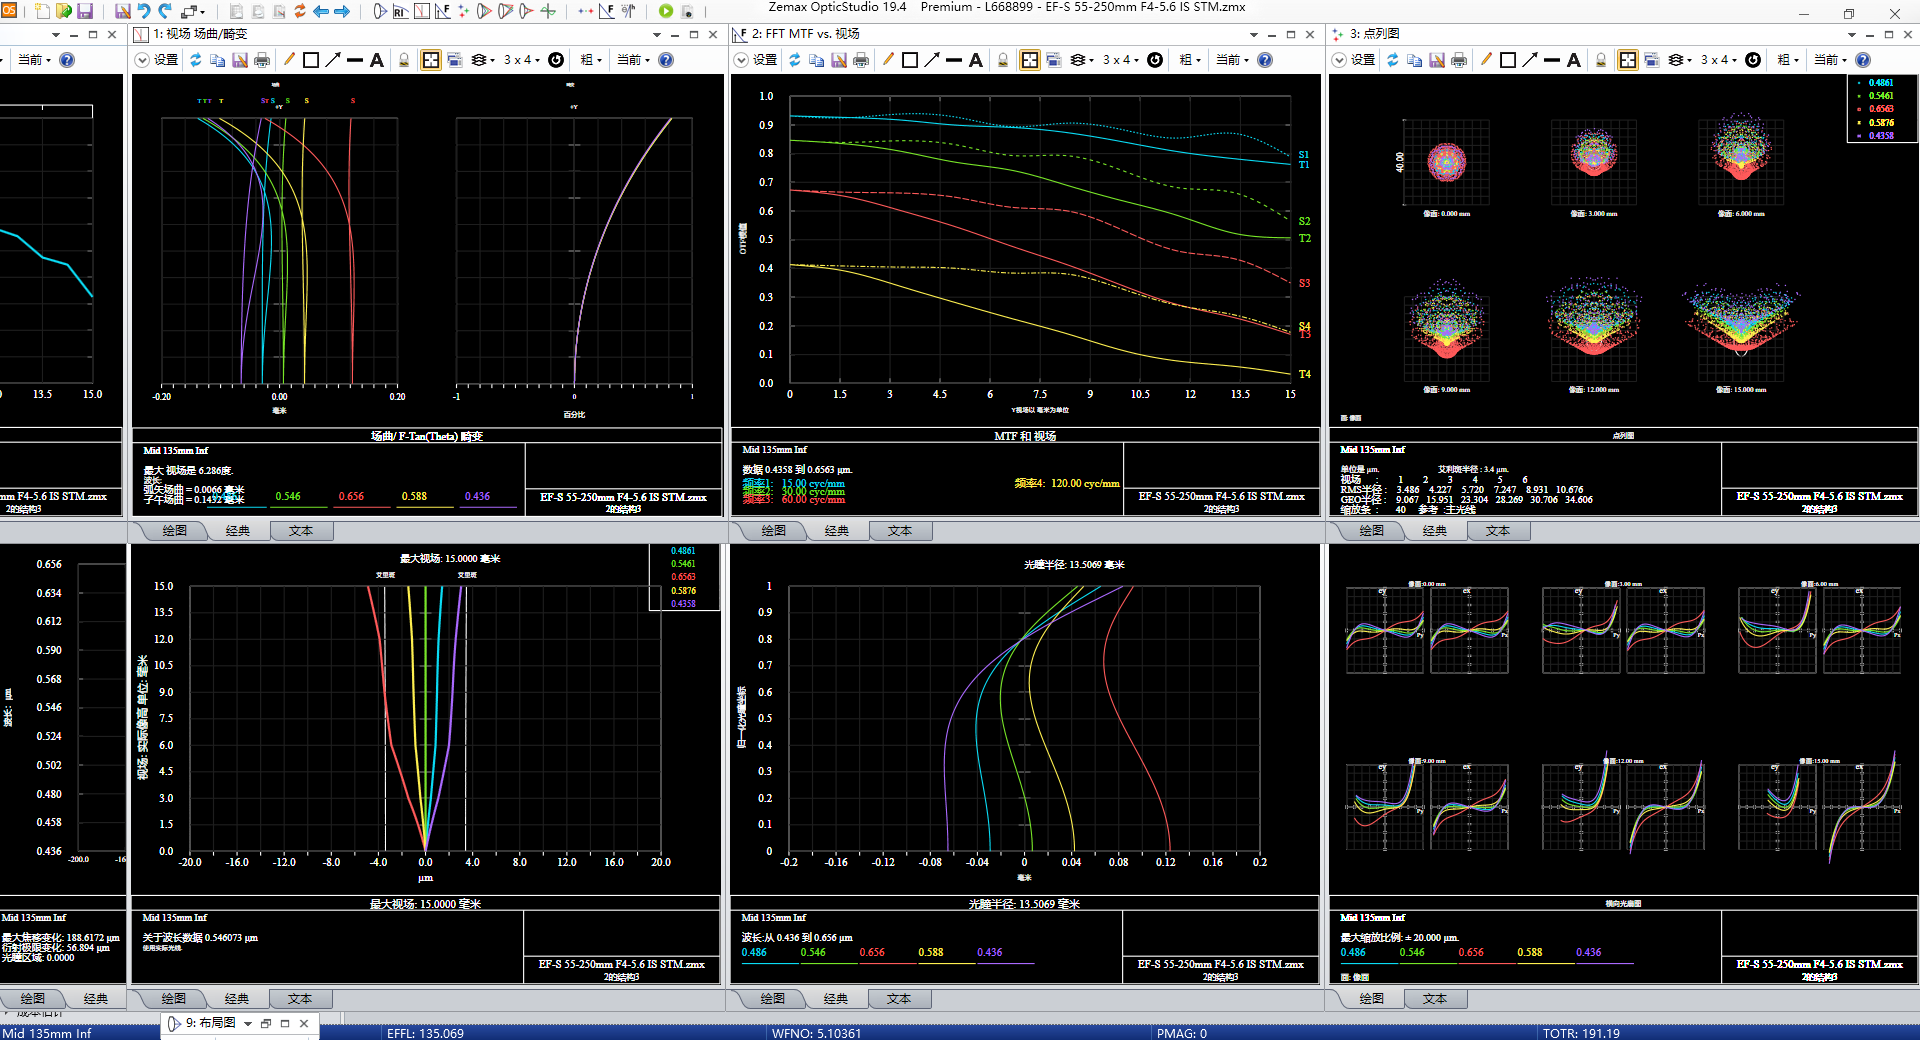Open help for the 点列图 window

[x=1863, y=60]
